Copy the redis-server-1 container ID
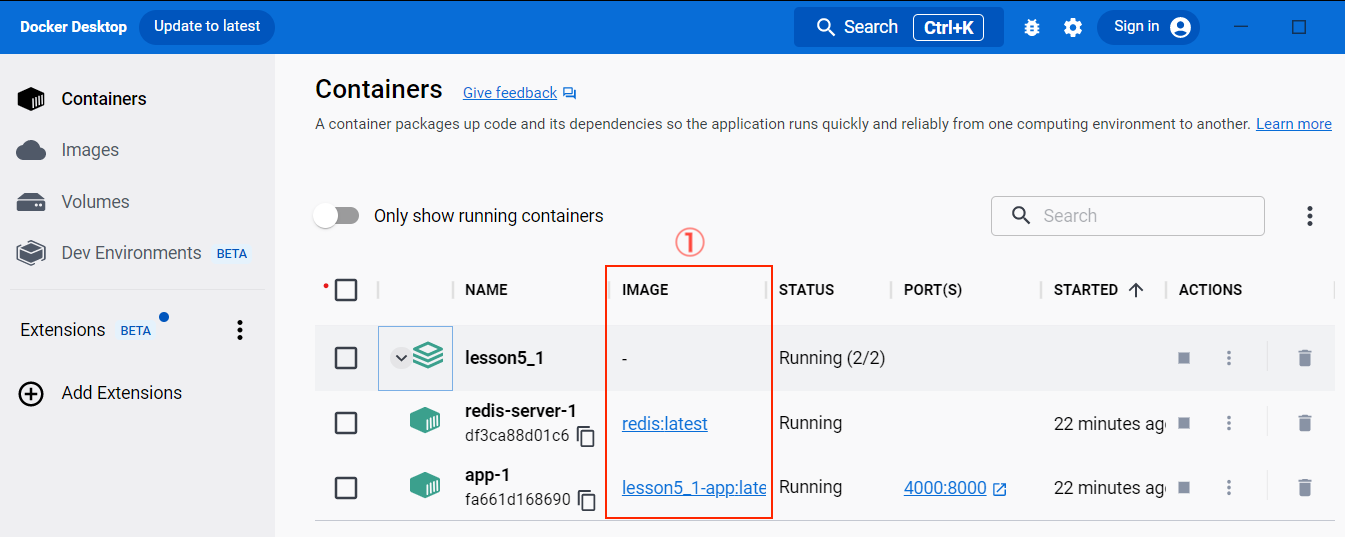 click(x=587, y=437)
